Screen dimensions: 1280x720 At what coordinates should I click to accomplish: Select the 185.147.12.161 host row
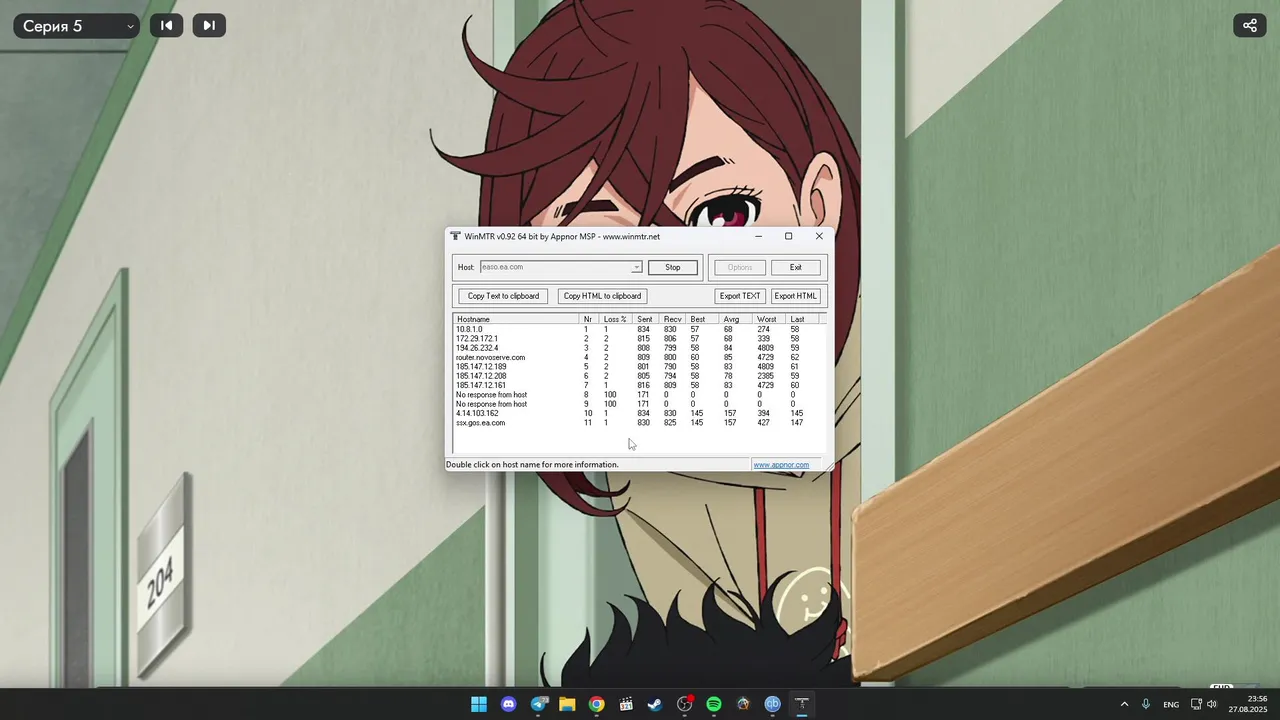pyautogui.click(x=640, y=385)
